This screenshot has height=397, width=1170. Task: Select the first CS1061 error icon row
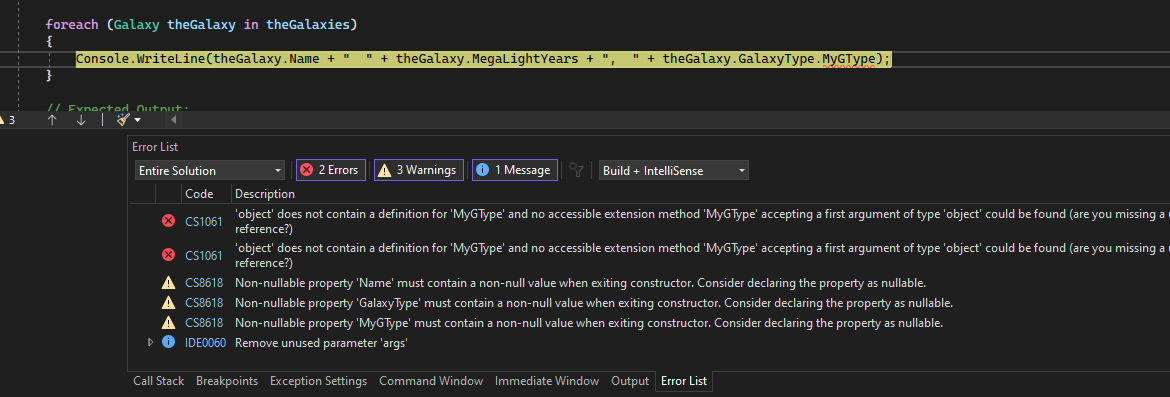[169, 221]
